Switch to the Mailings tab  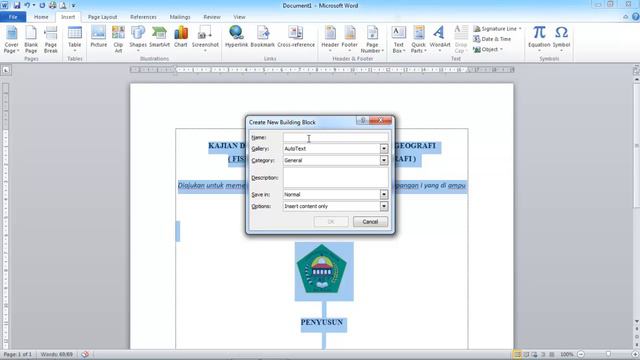(x=180, y=17)
